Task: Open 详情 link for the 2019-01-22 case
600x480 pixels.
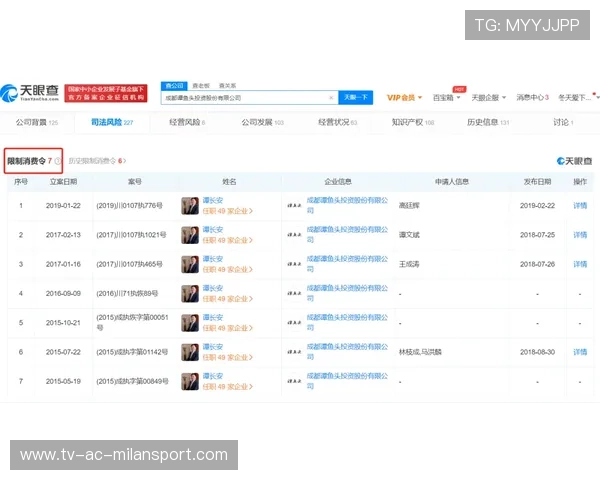Action: tap(579, 205)
